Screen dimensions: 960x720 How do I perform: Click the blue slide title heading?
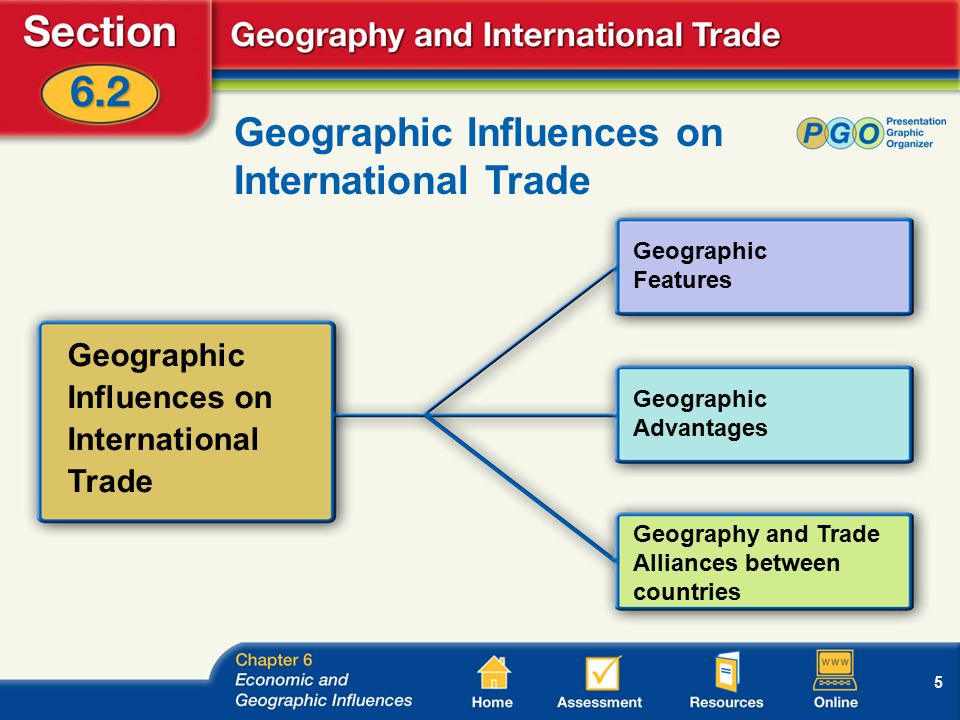tap(478, 157)
